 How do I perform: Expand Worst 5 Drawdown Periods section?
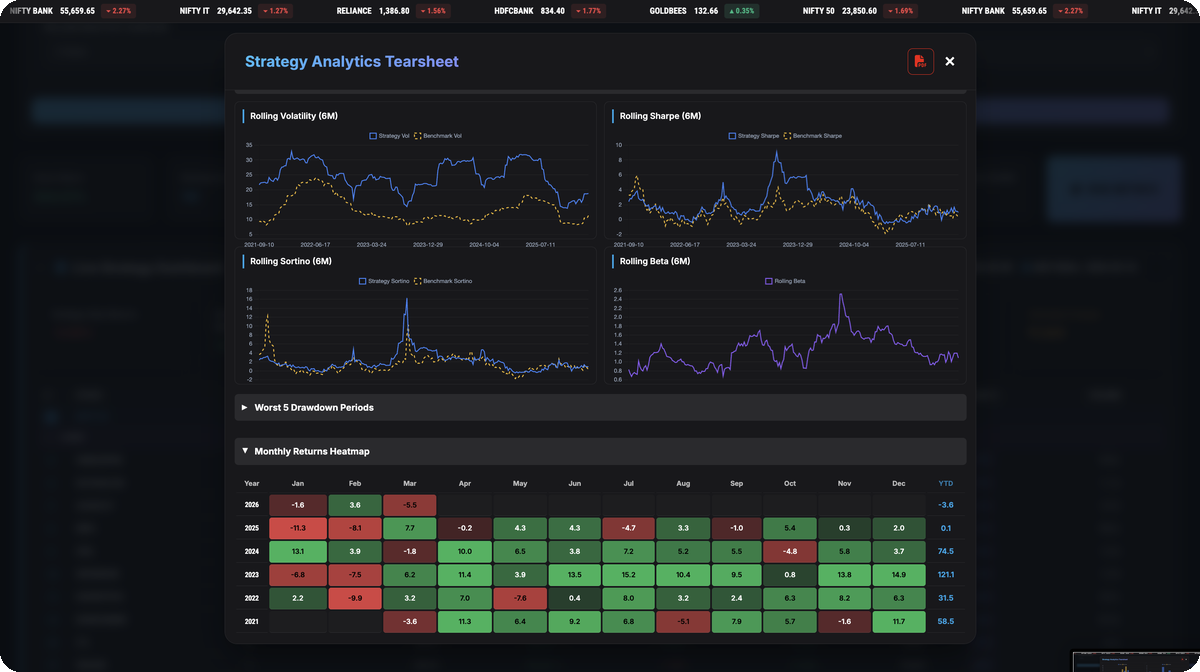(x=600, y=407)
